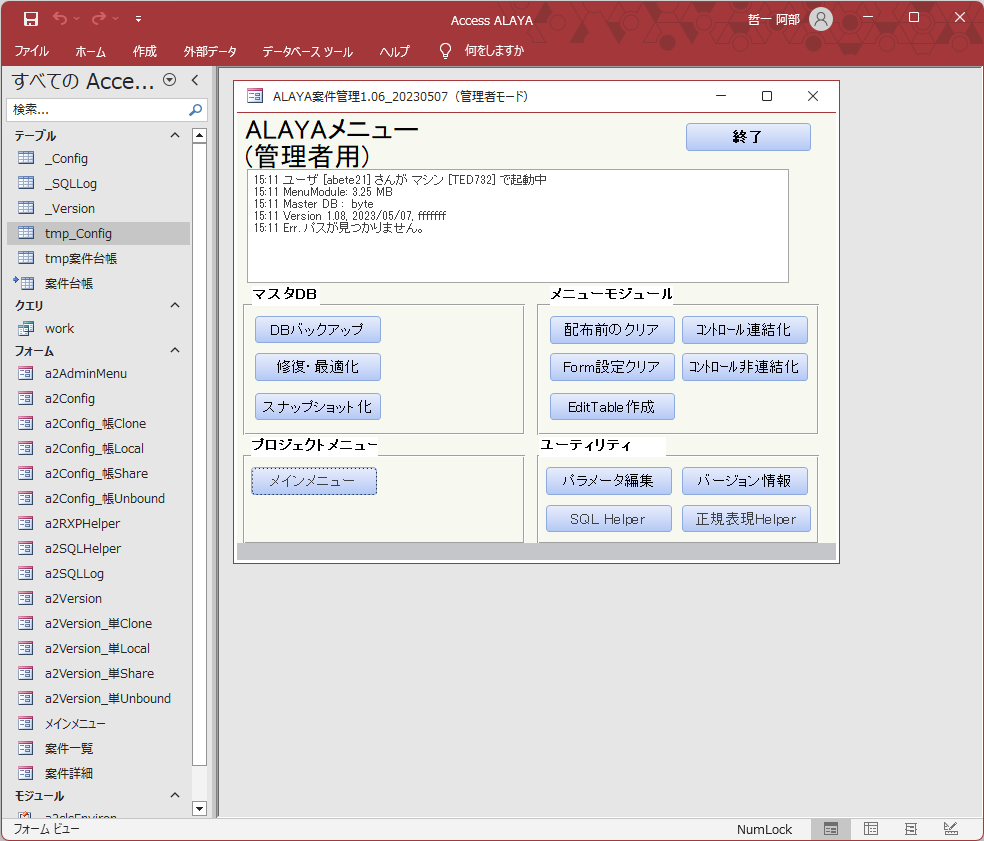The image size is (984, 841).
Task: Select the work query icon
Action: [x=26, y=328]
